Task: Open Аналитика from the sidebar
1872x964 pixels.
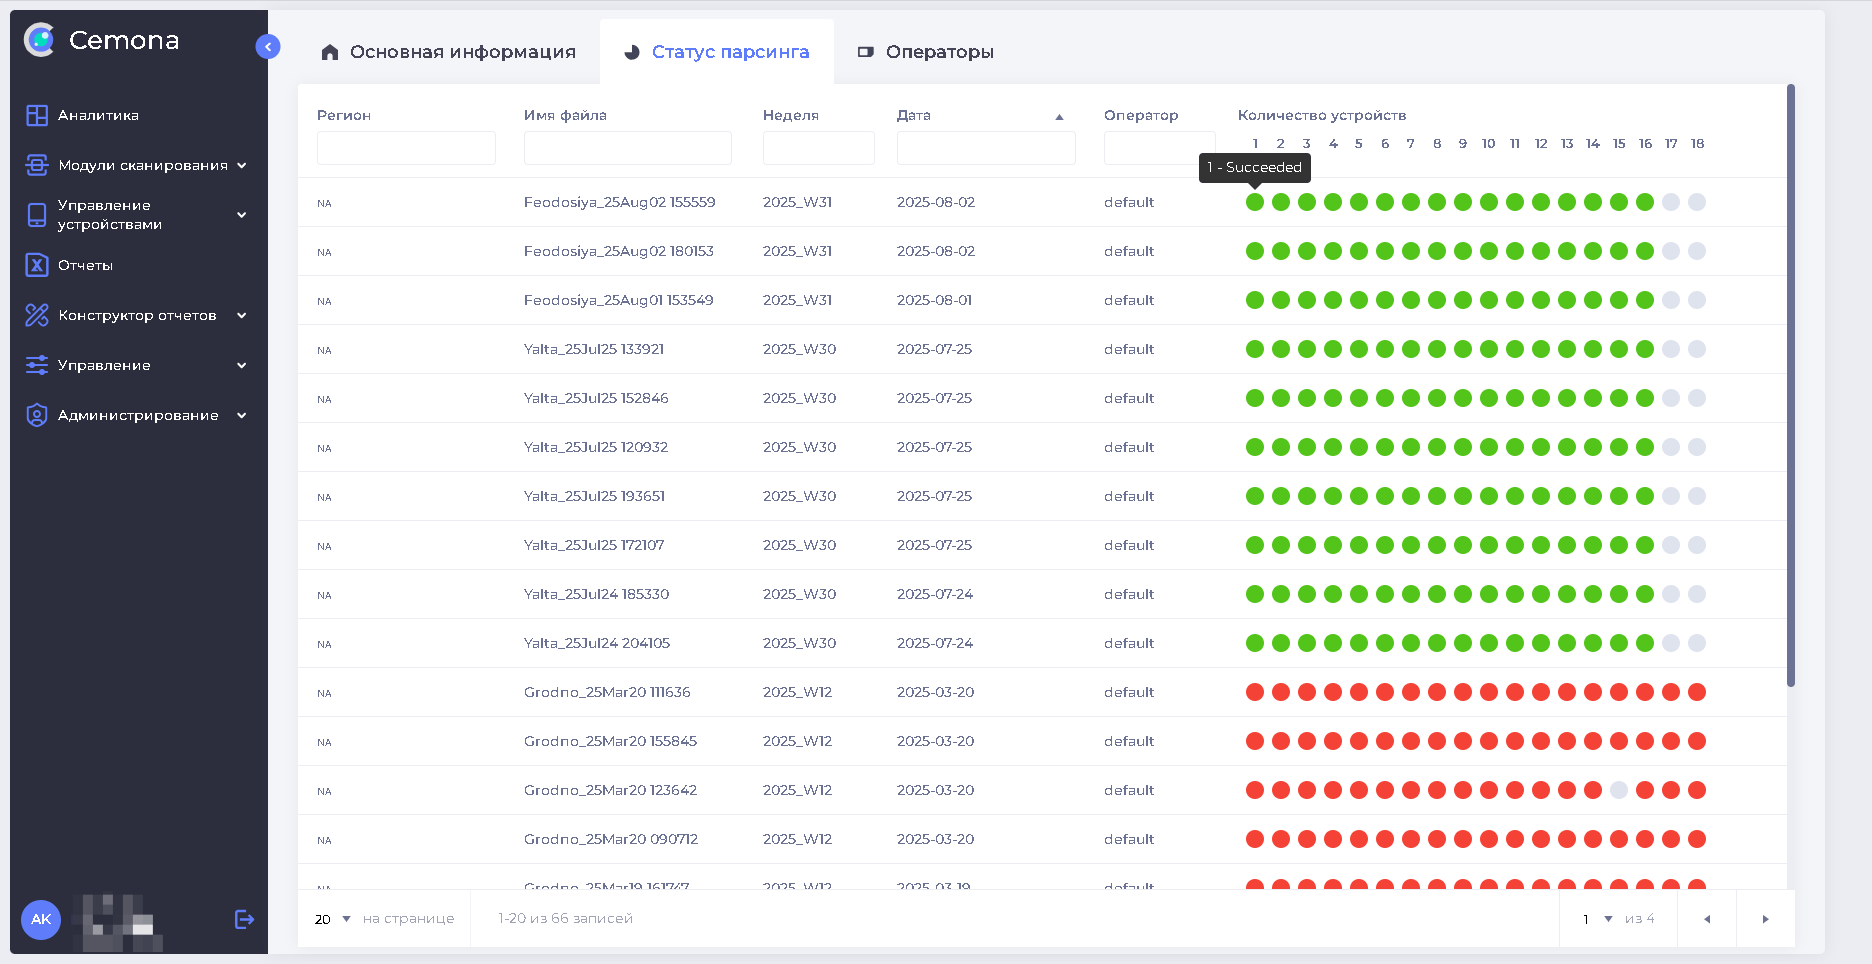Action: pyautogui.click(x=98, y=115)
